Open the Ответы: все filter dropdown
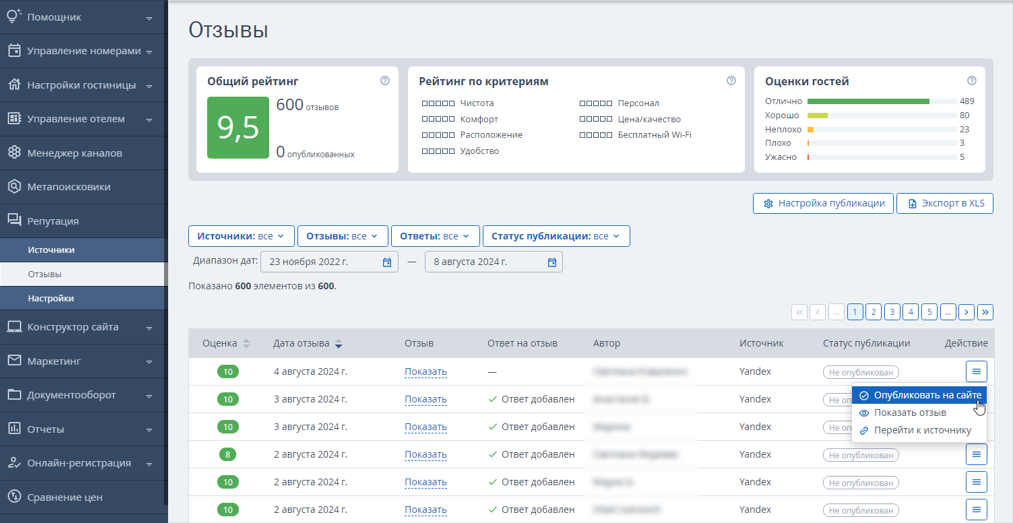1013x523 pixels. tap(435, 236)
